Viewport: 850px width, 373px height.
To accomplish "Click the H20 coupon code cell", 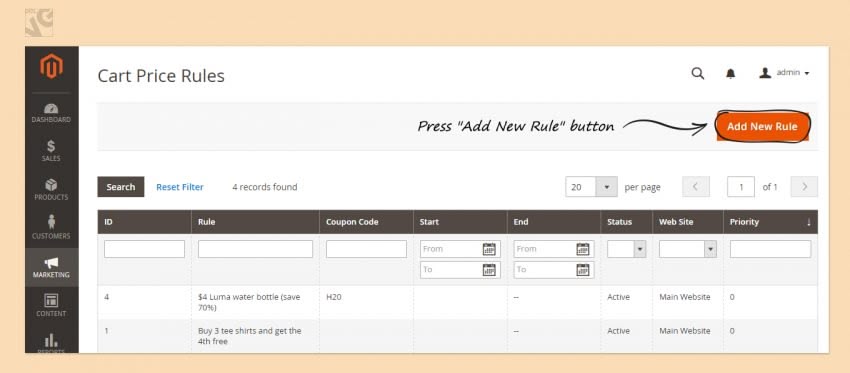I will tap(334, 297).
